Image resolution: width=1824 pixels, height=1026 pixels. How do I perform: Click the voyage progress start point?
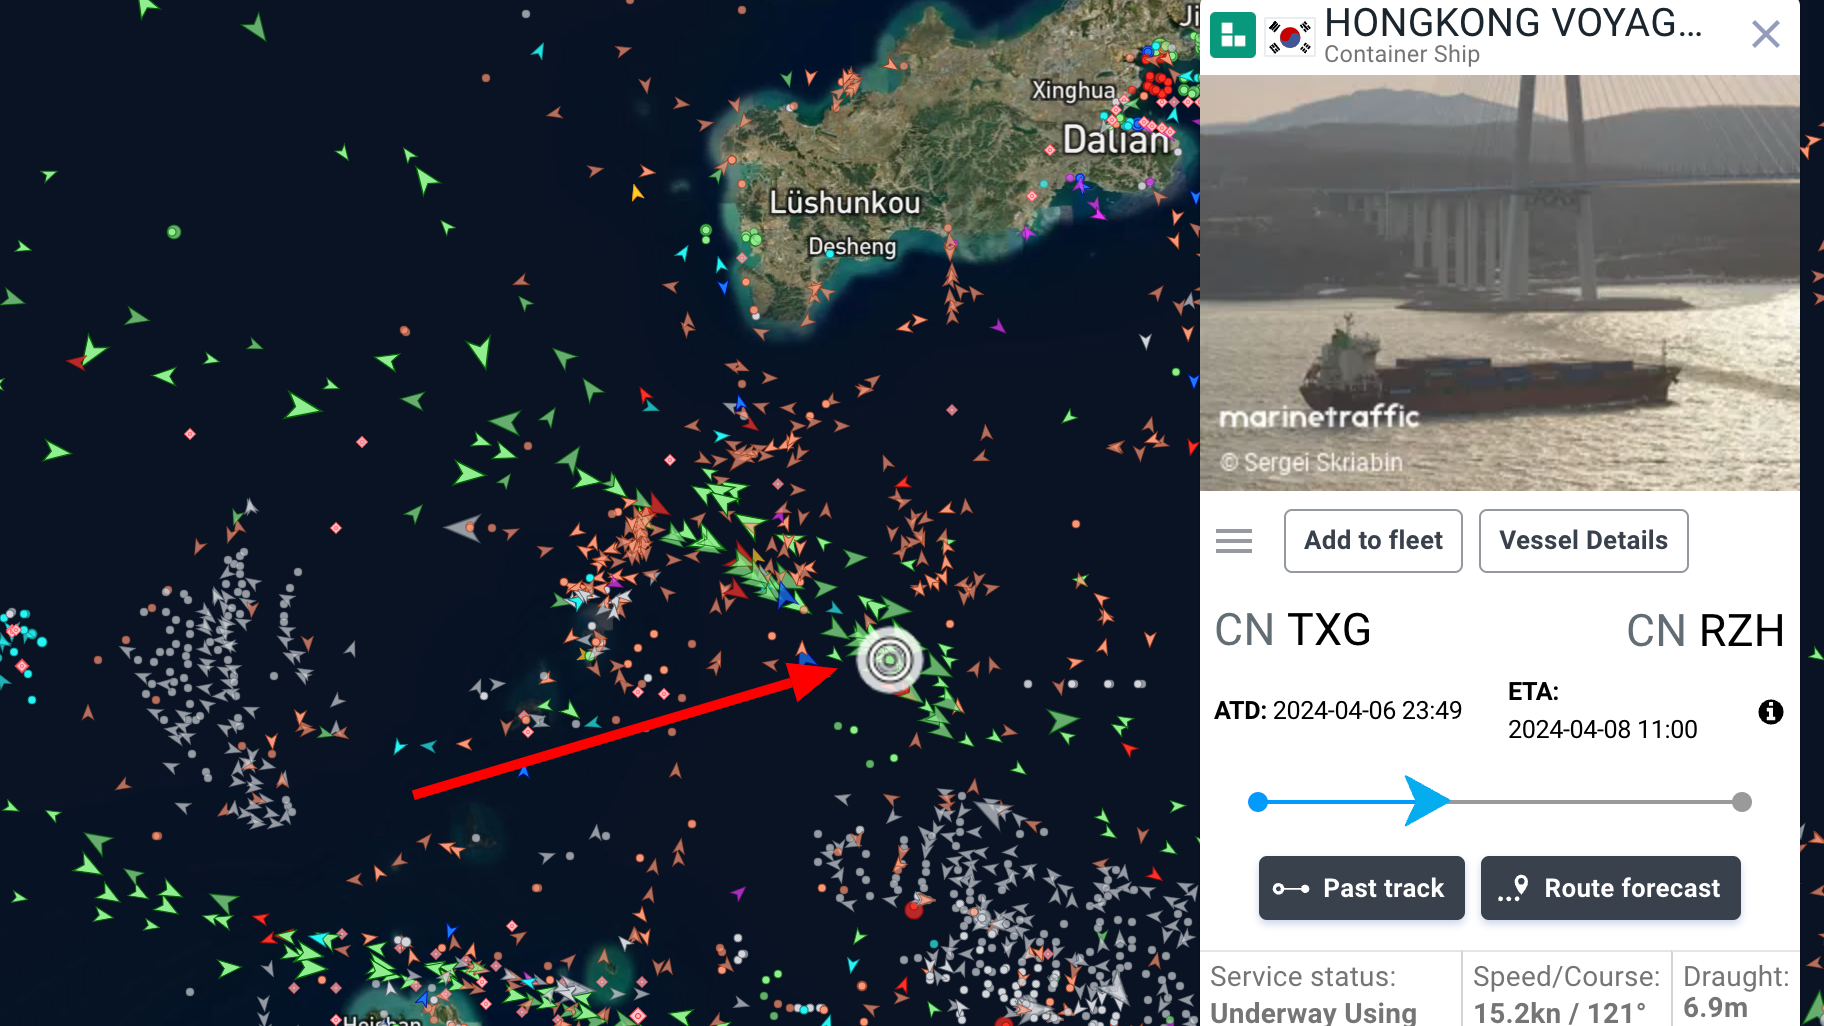(x=1258, y=801)
